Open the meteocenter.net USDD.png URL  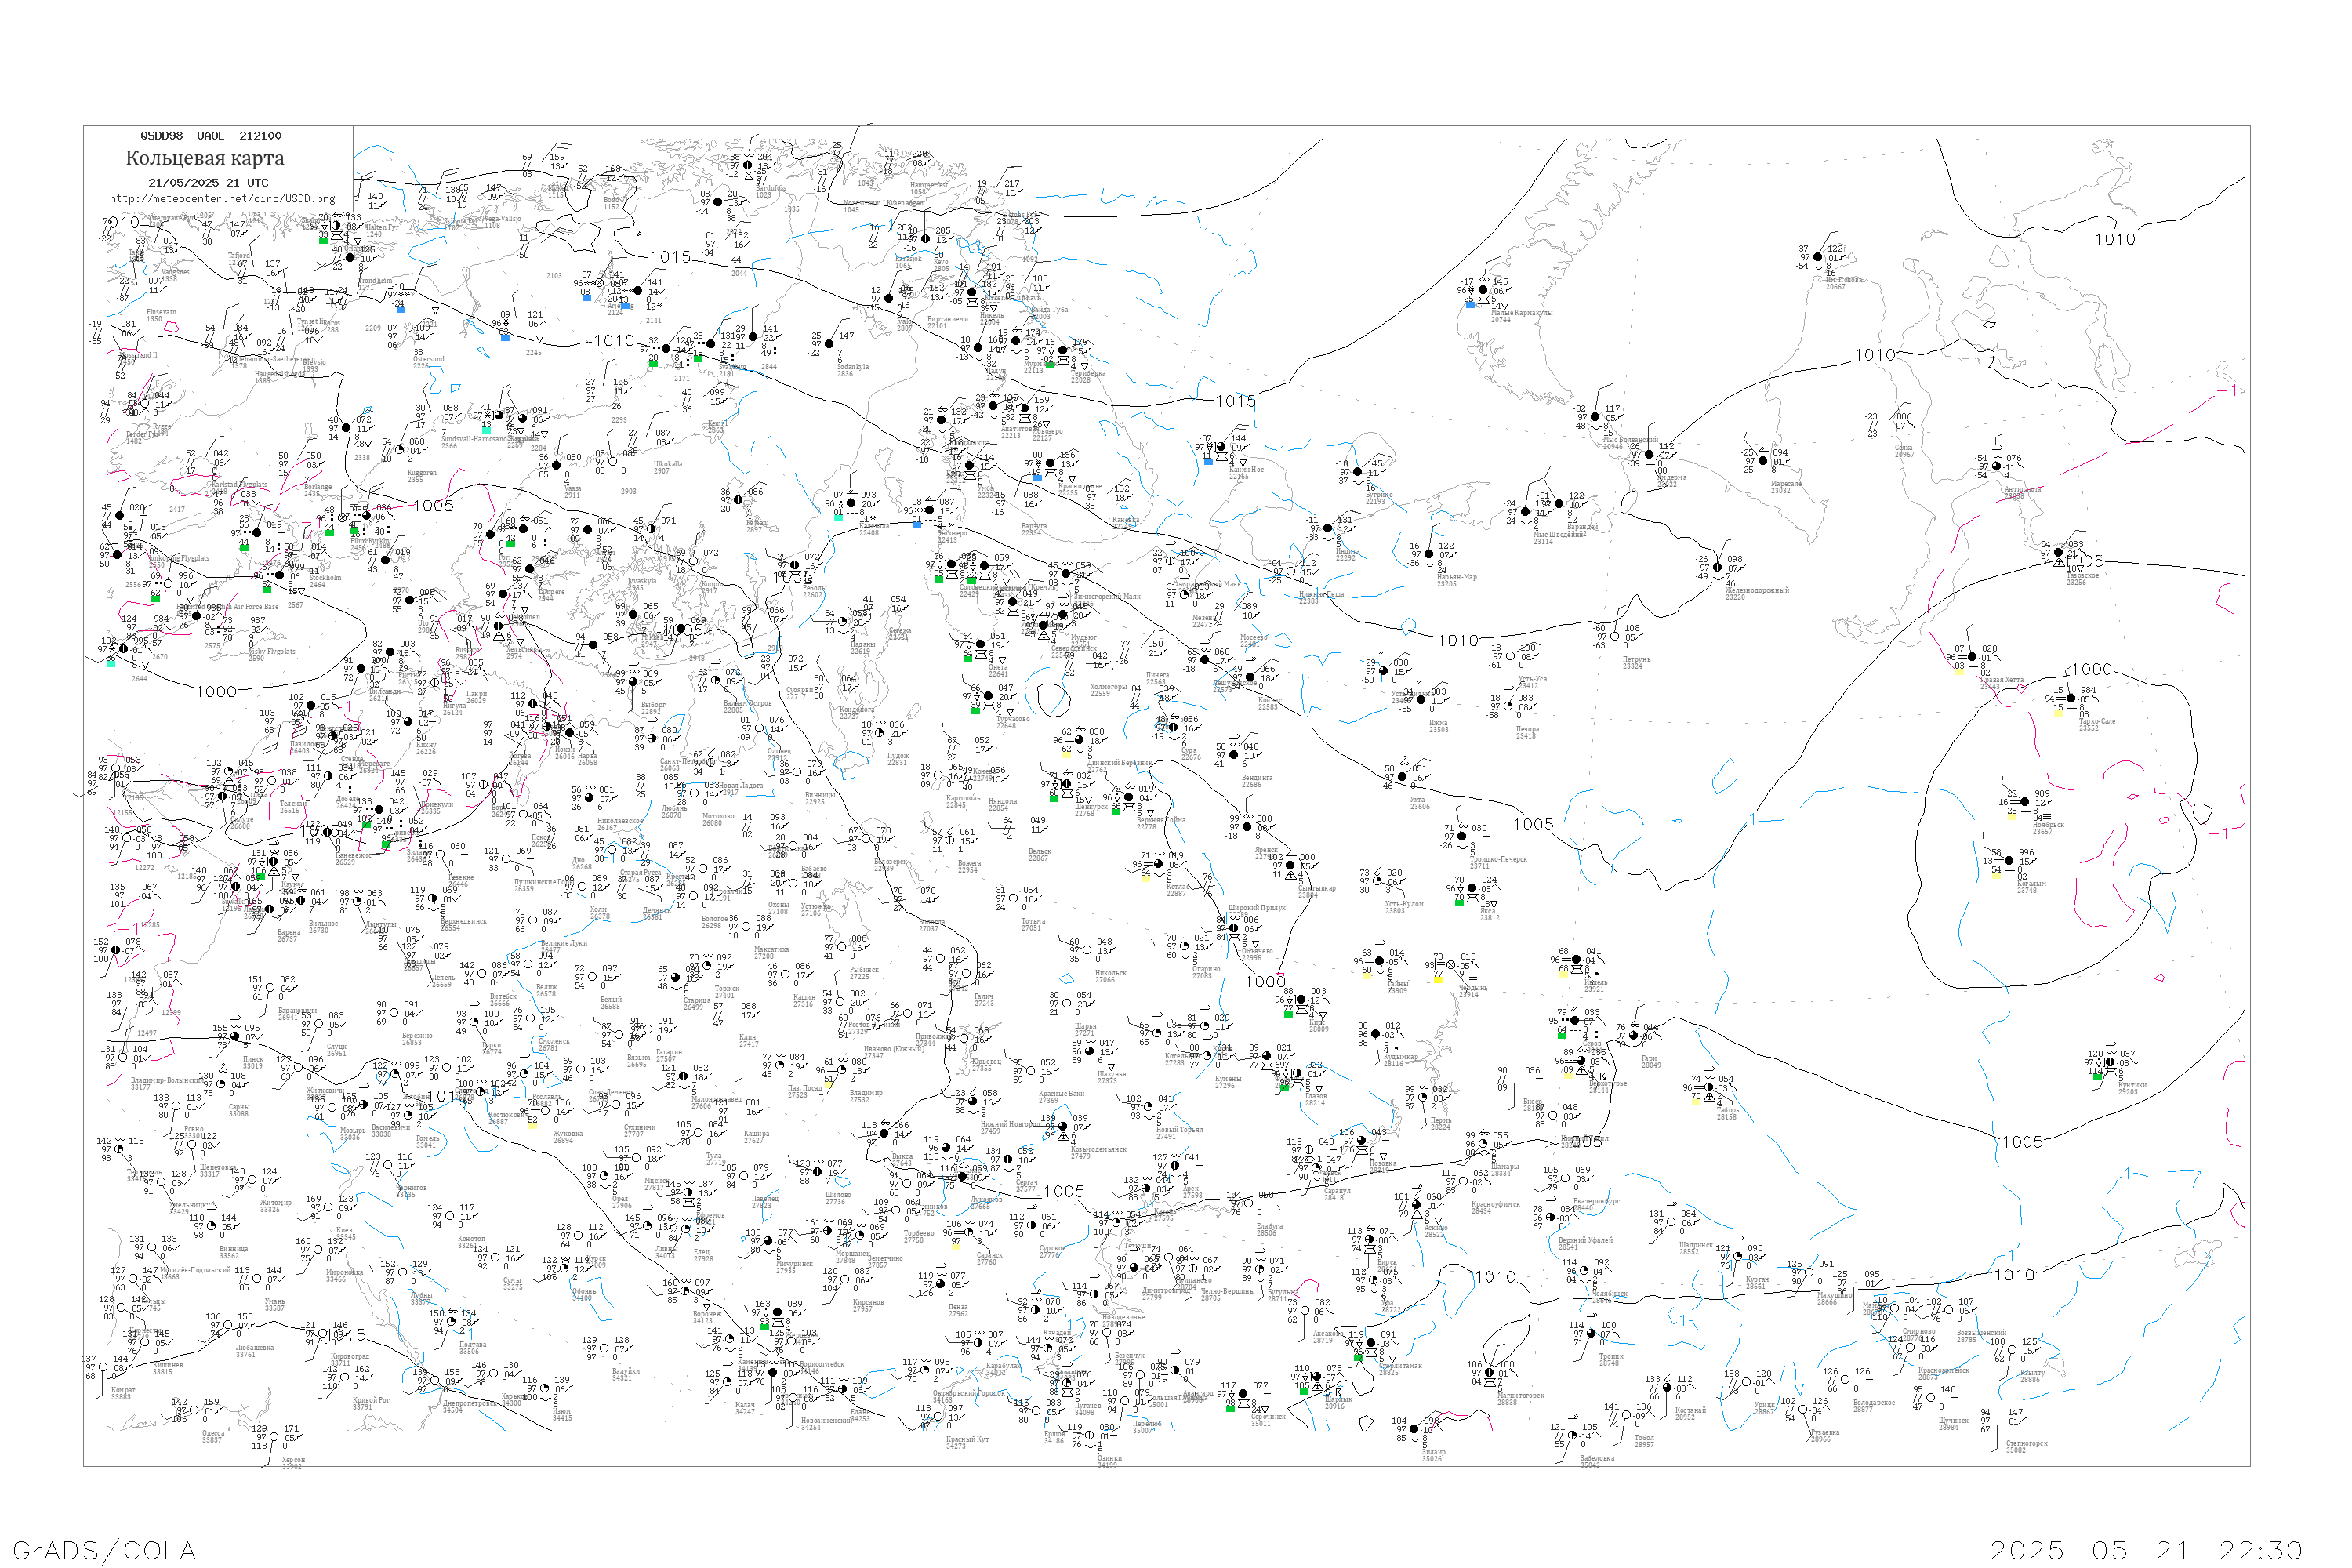222,199
